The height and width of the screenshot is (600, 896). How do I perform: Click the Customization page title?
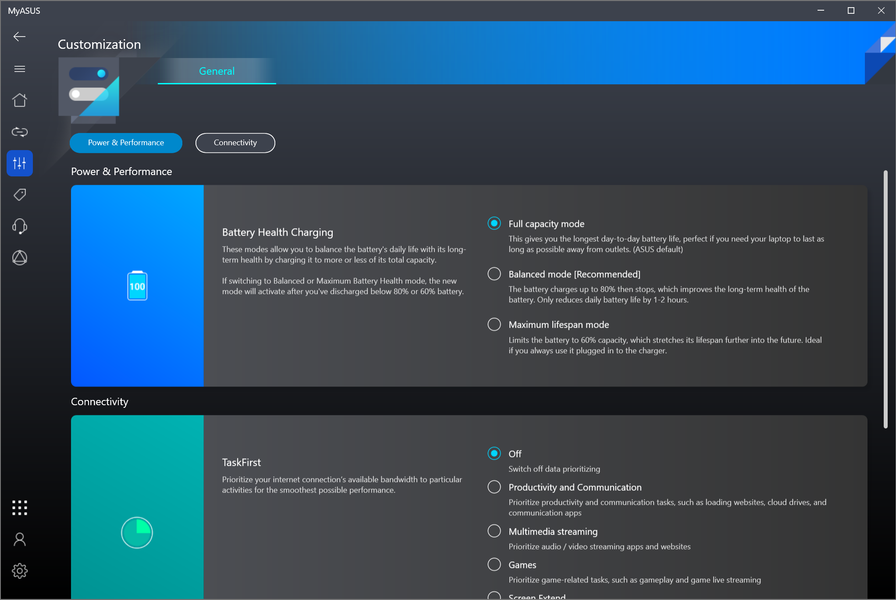(x=99, y=45)
